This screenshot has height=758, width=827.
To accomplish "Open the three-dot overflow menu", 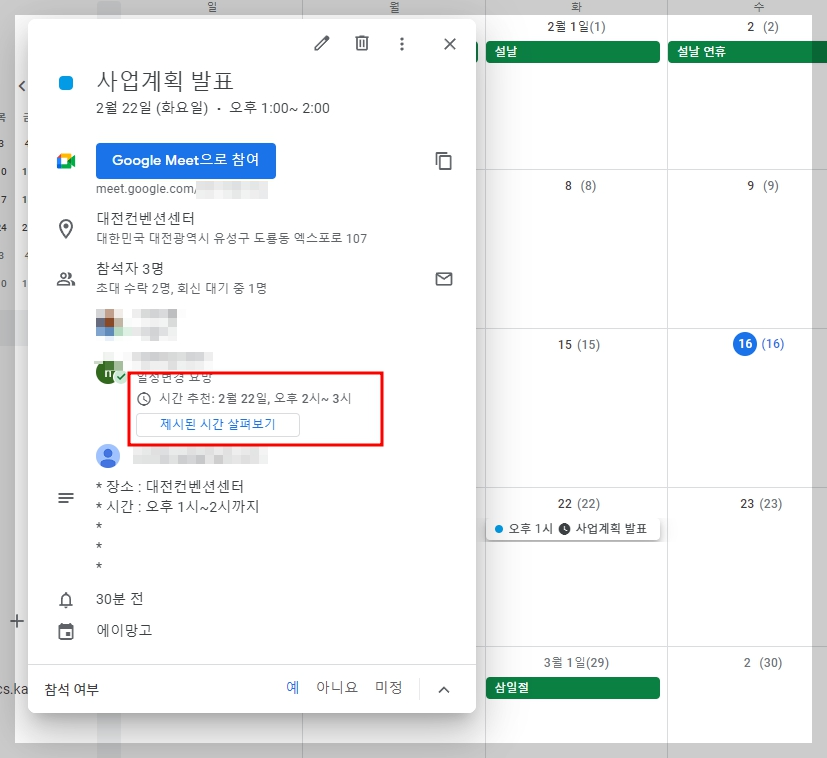I will 403,44.
